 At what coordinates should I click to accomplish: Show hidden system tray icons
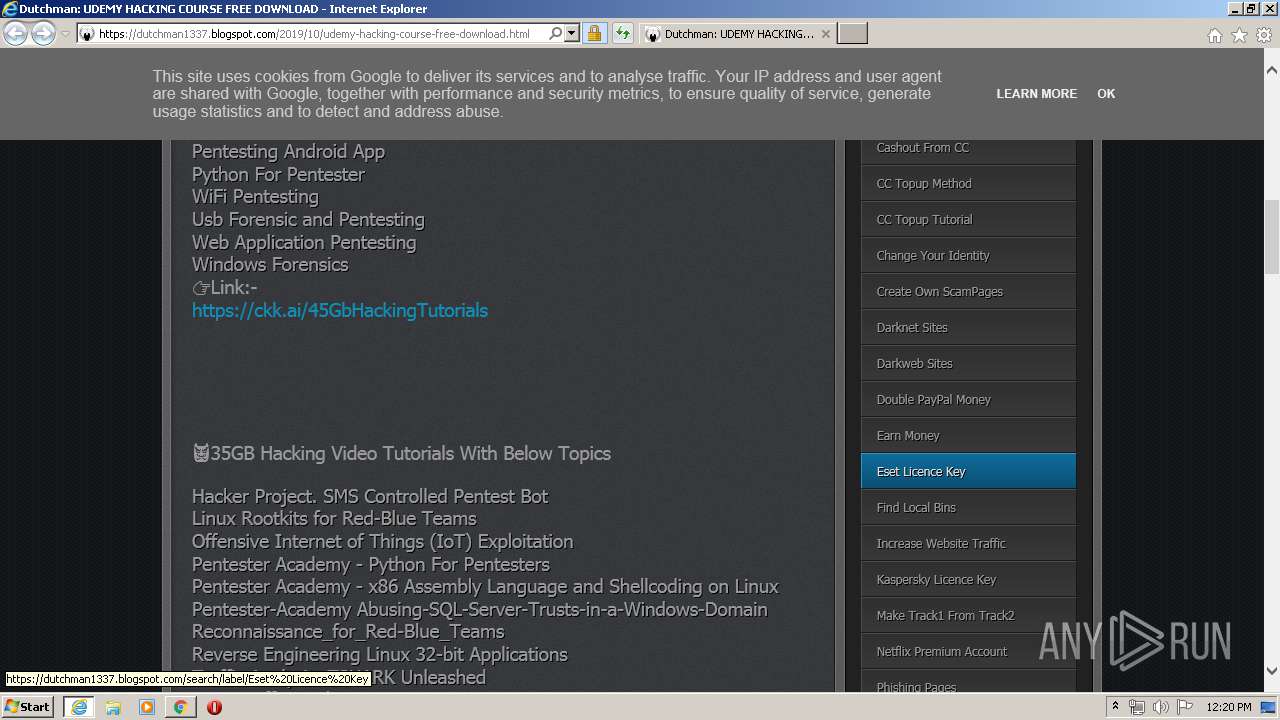[x=1116, y=707]
